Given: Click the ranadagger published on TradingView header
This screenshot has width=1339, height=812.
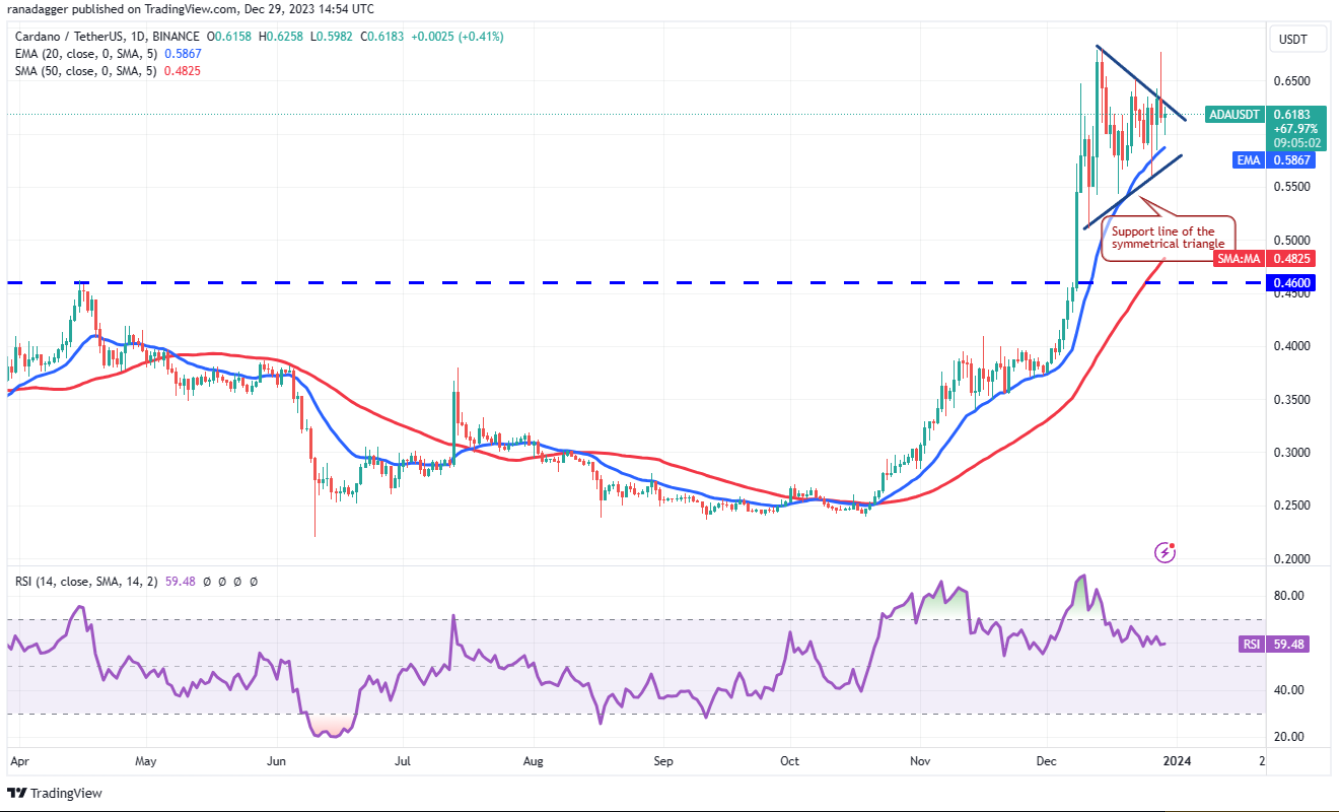Looking at the screenshot, I should (190, 8).
